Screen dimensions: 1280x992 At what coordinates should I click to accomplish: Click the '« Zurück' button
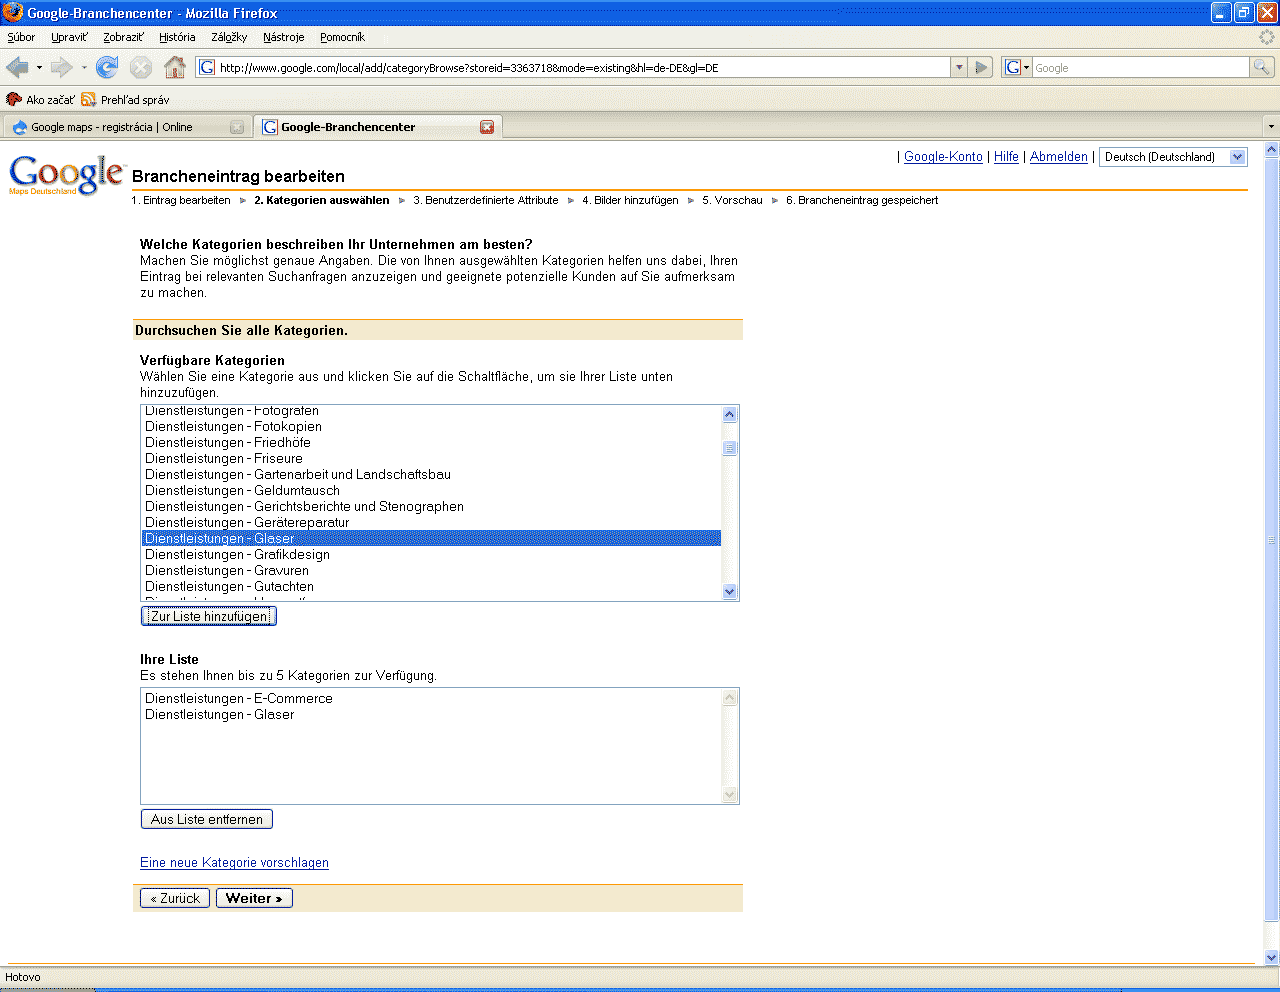(175, 898)
